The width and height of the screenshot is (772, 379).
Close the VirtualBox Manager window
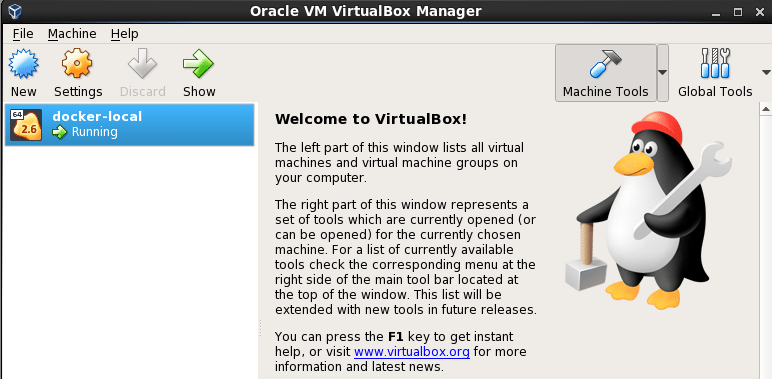[x=759, y=12]
